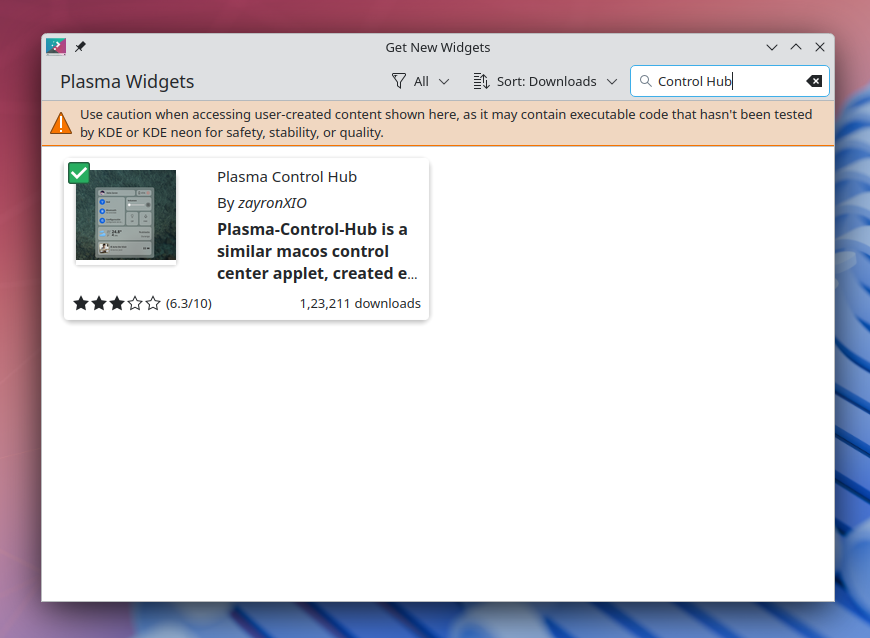The image size is (870, 638).
Task: Open the Plasma Control Hub thumbnail
Action: point(126,215)
